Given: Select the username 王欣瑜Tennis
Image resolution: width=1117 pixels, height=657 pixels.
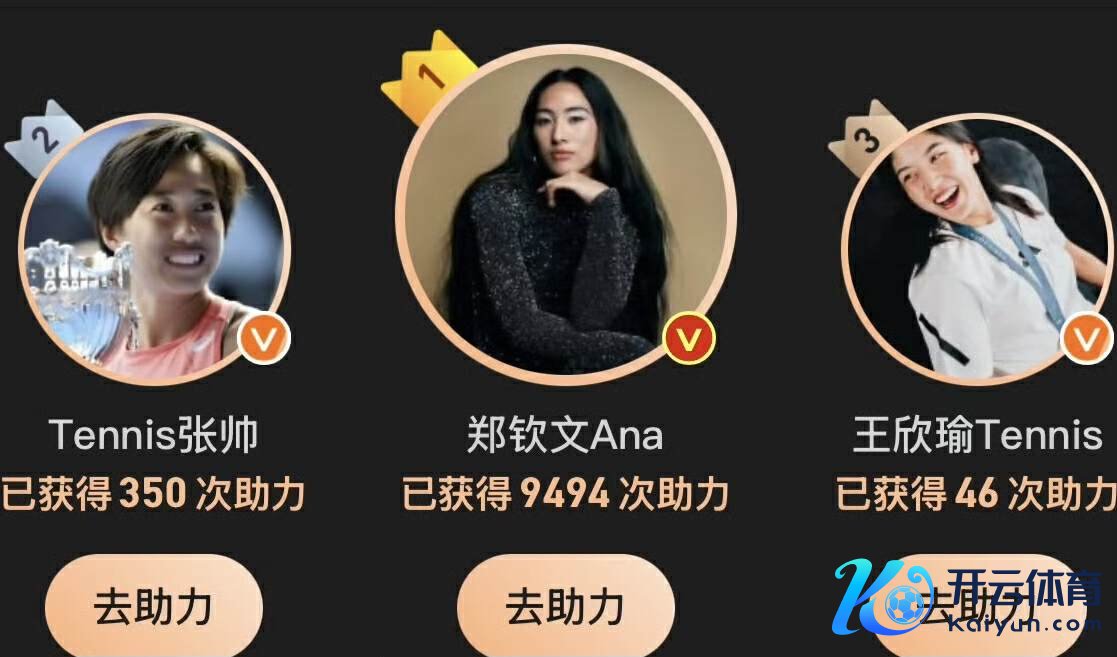Looking at the screenshot, I should (977, 435).
